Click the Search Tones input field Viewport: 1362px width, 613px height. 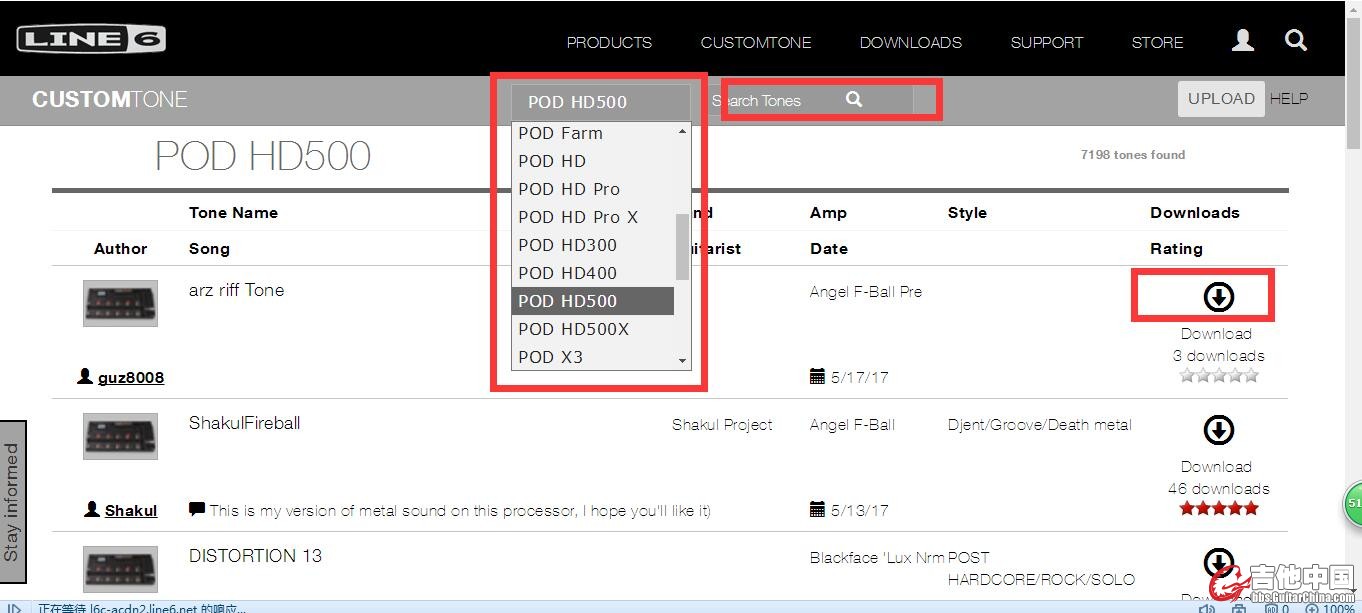pyautogui.click(x=770, y=100)
